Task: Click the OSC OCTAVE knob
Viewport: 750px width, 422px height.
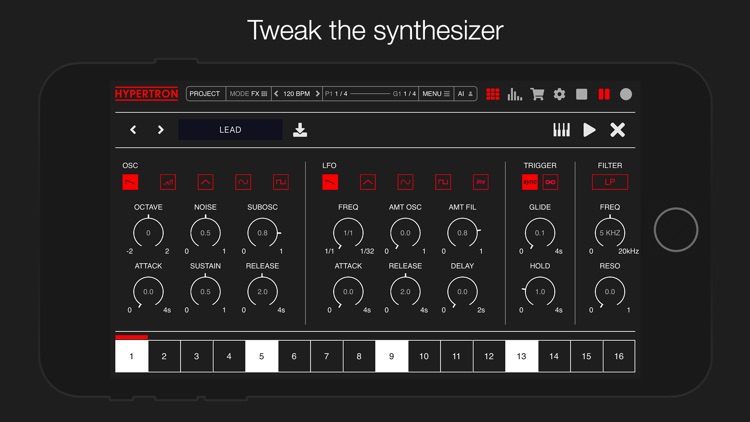Action: point(148,233)
